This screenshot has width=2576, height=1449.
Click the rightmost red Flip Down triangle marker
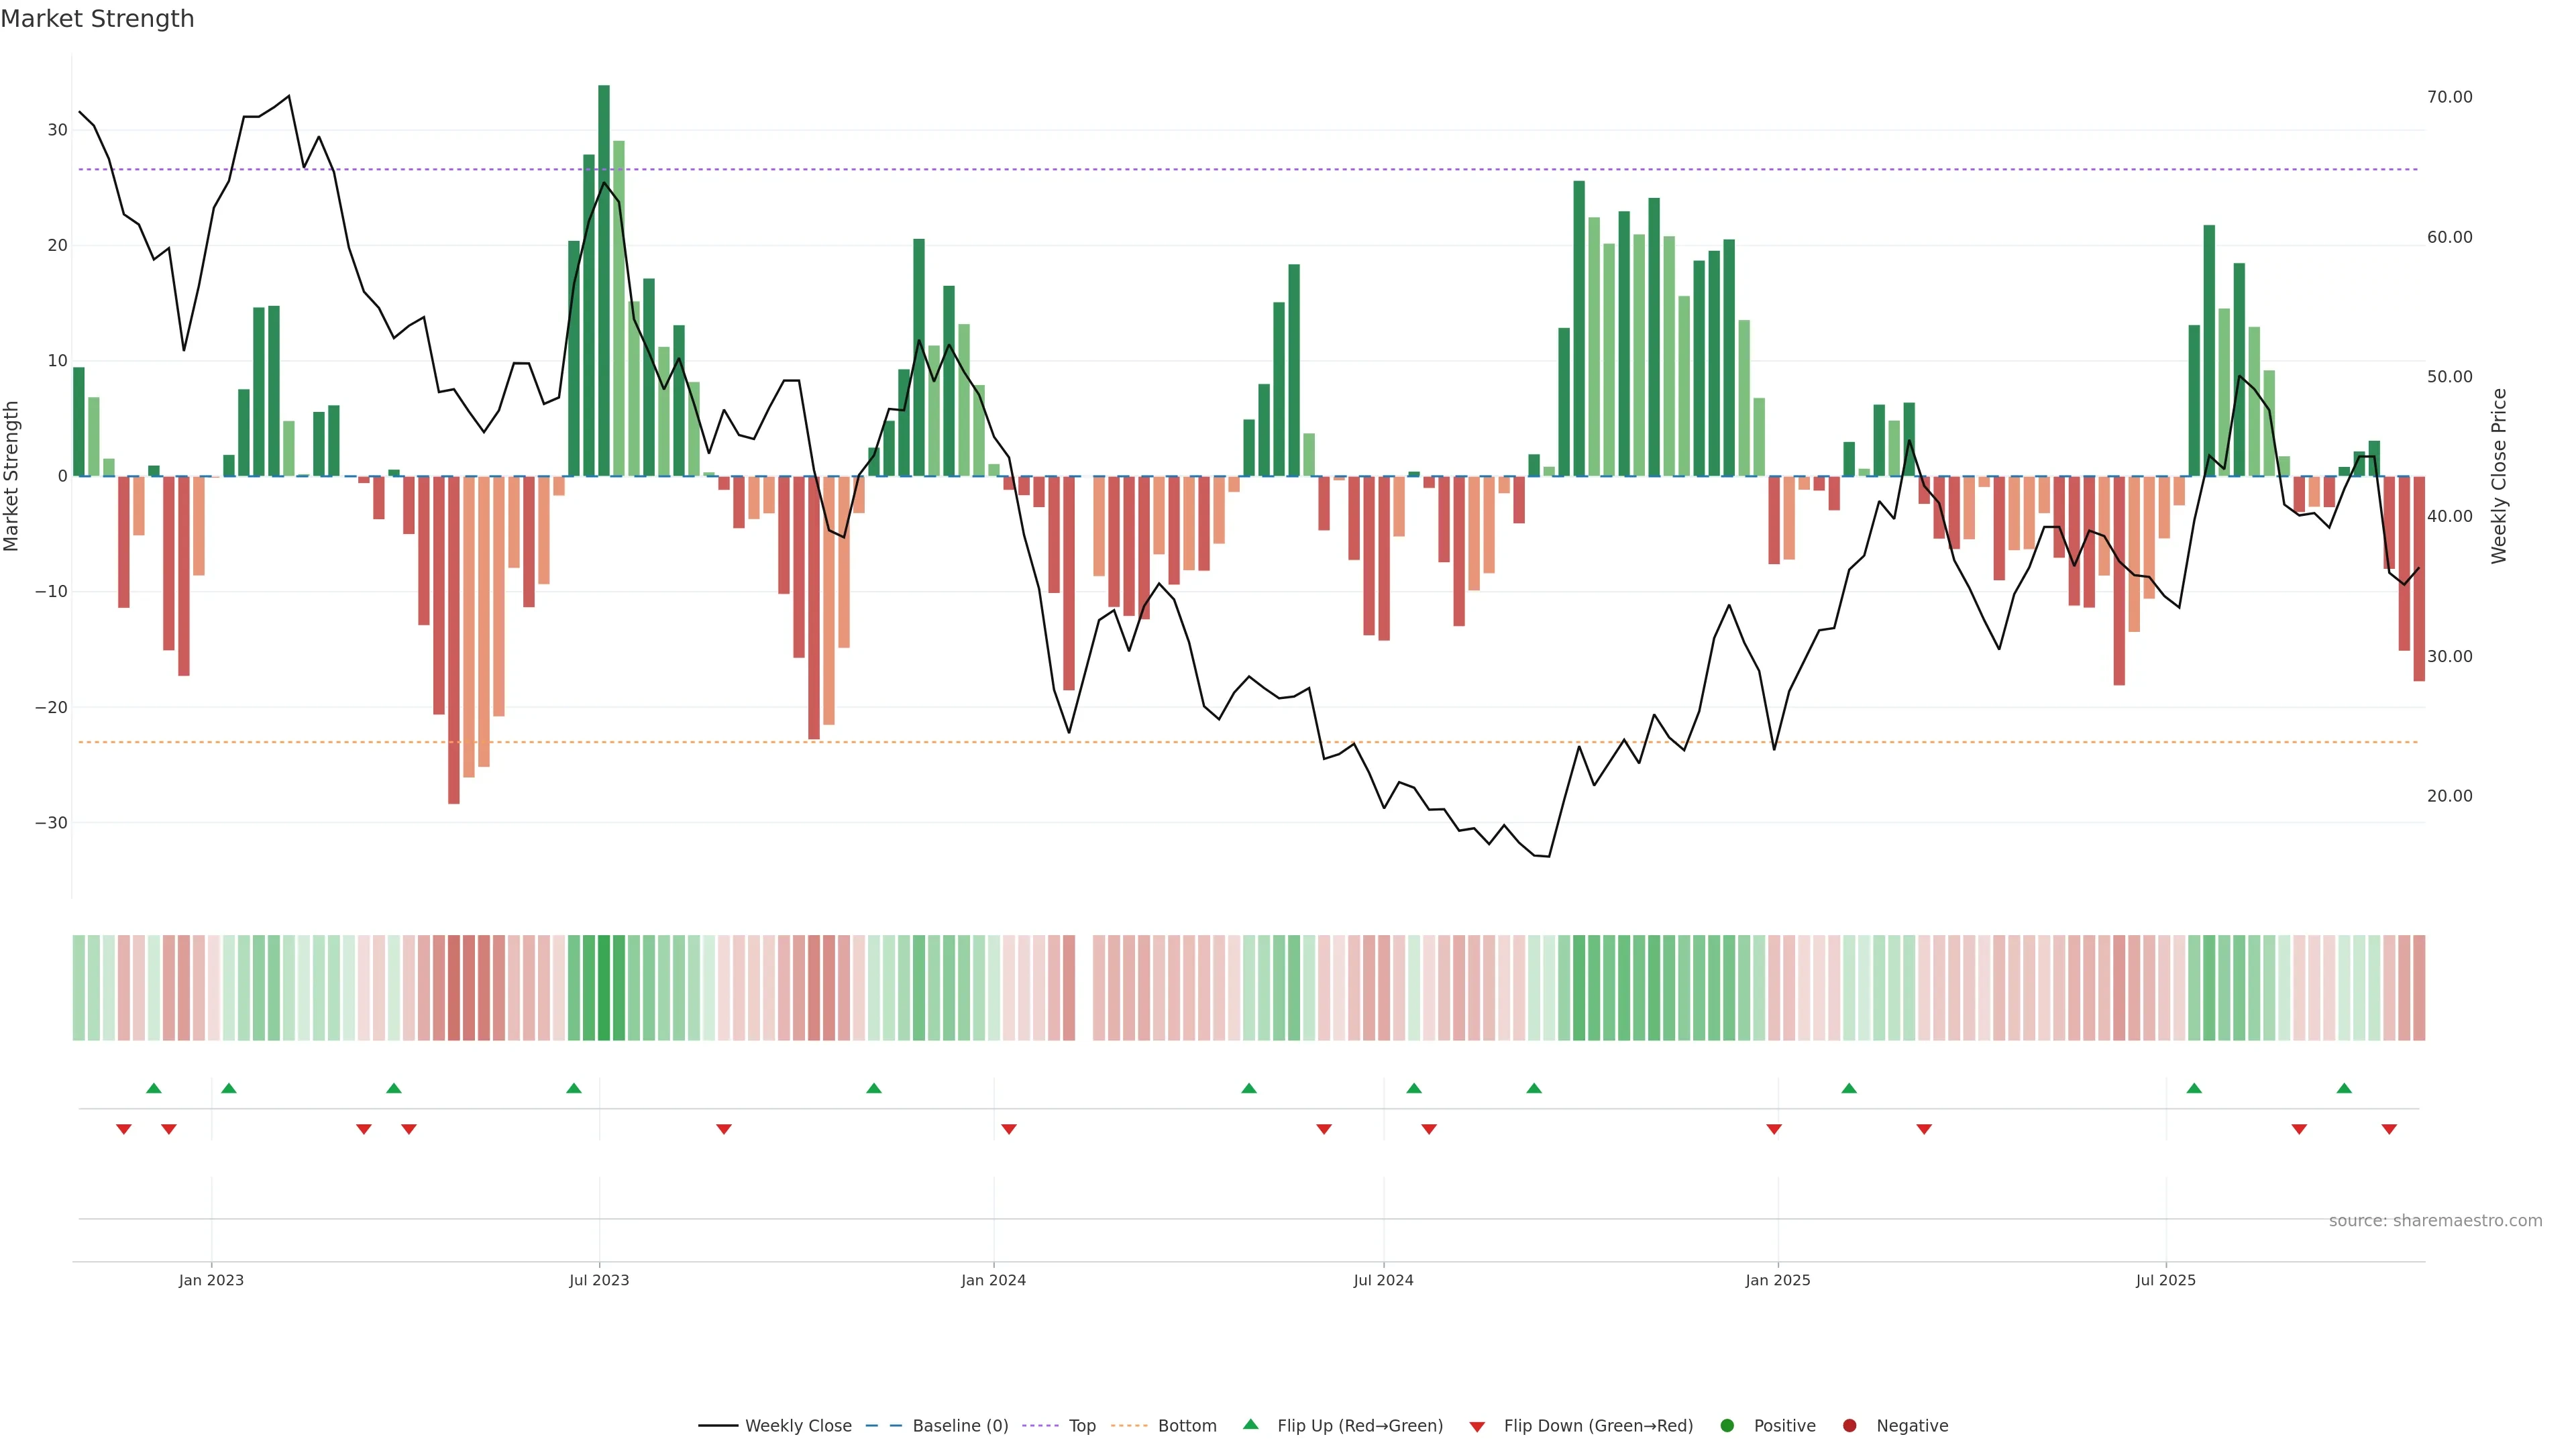[x=2389, y=1129]
